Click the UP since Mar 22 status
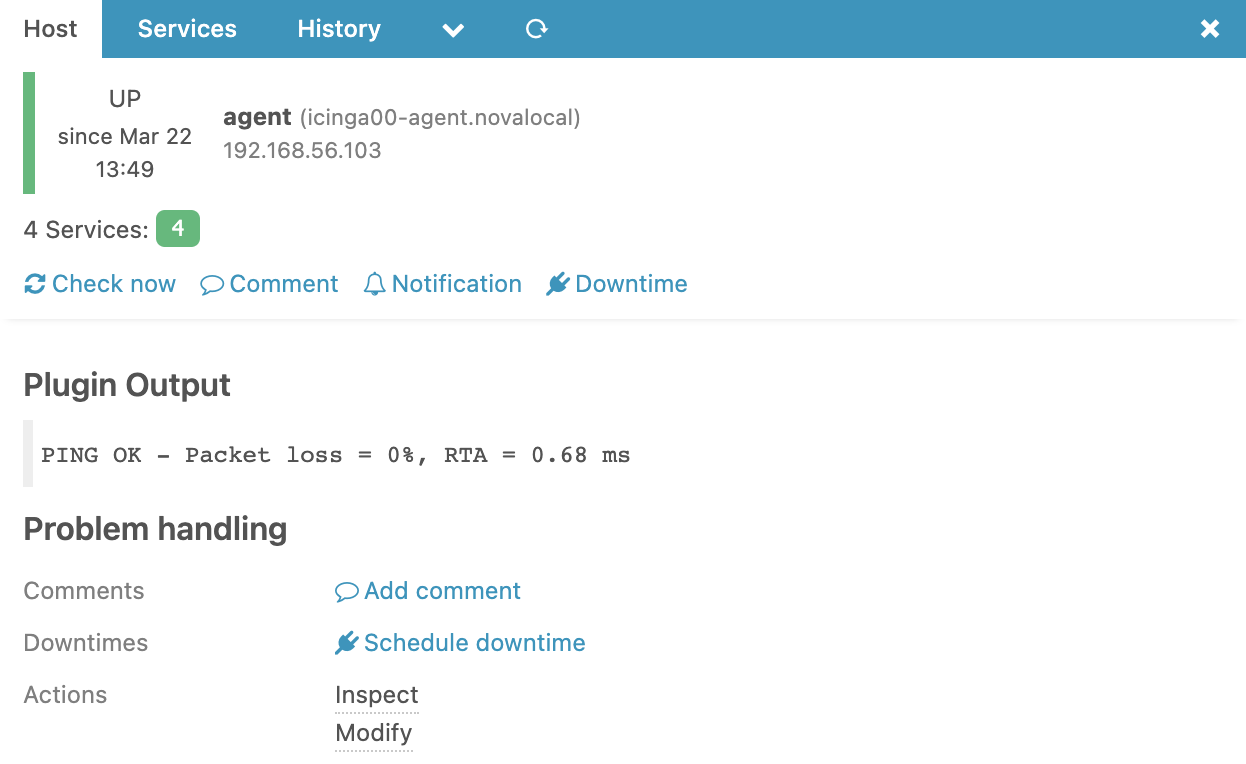Image resolution: width=1246 pixels, height=764 pixels. pos(125,134)
